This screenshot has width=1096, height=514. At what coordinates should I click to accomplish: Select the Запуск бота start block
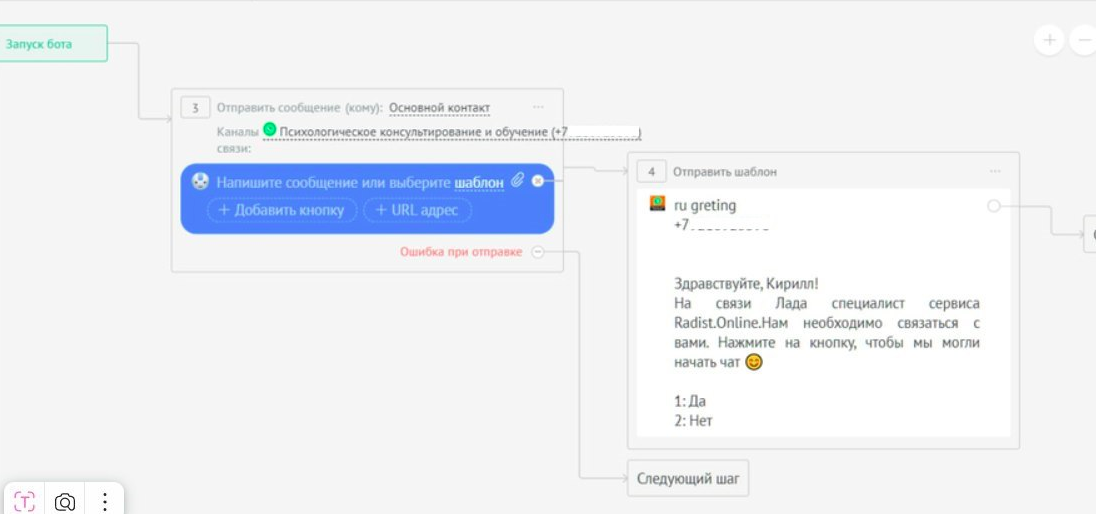pos(52,44)
